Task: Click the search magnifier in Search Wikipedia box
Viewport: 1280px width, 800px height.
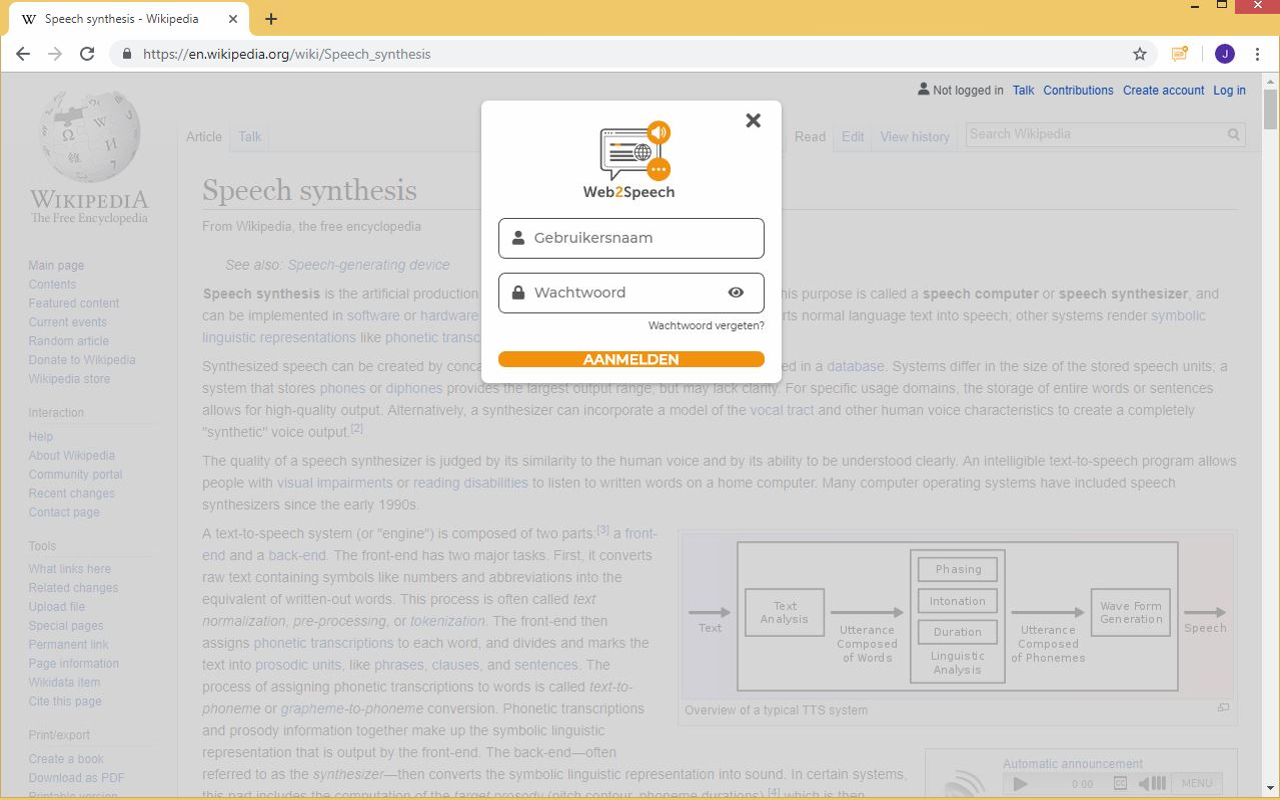Action: point(1233,134)
